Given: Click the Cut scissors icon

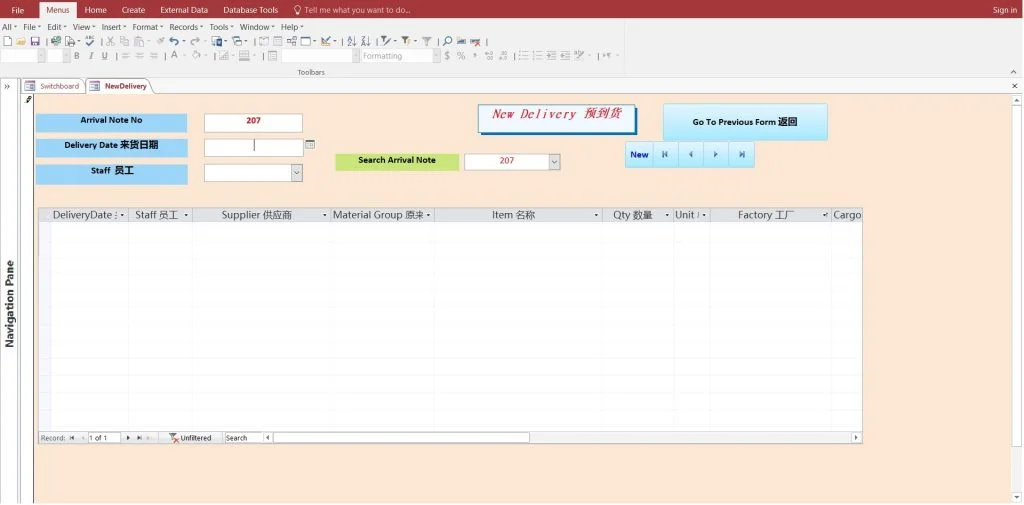Looking at the screenshot, I should click(110, 41).
